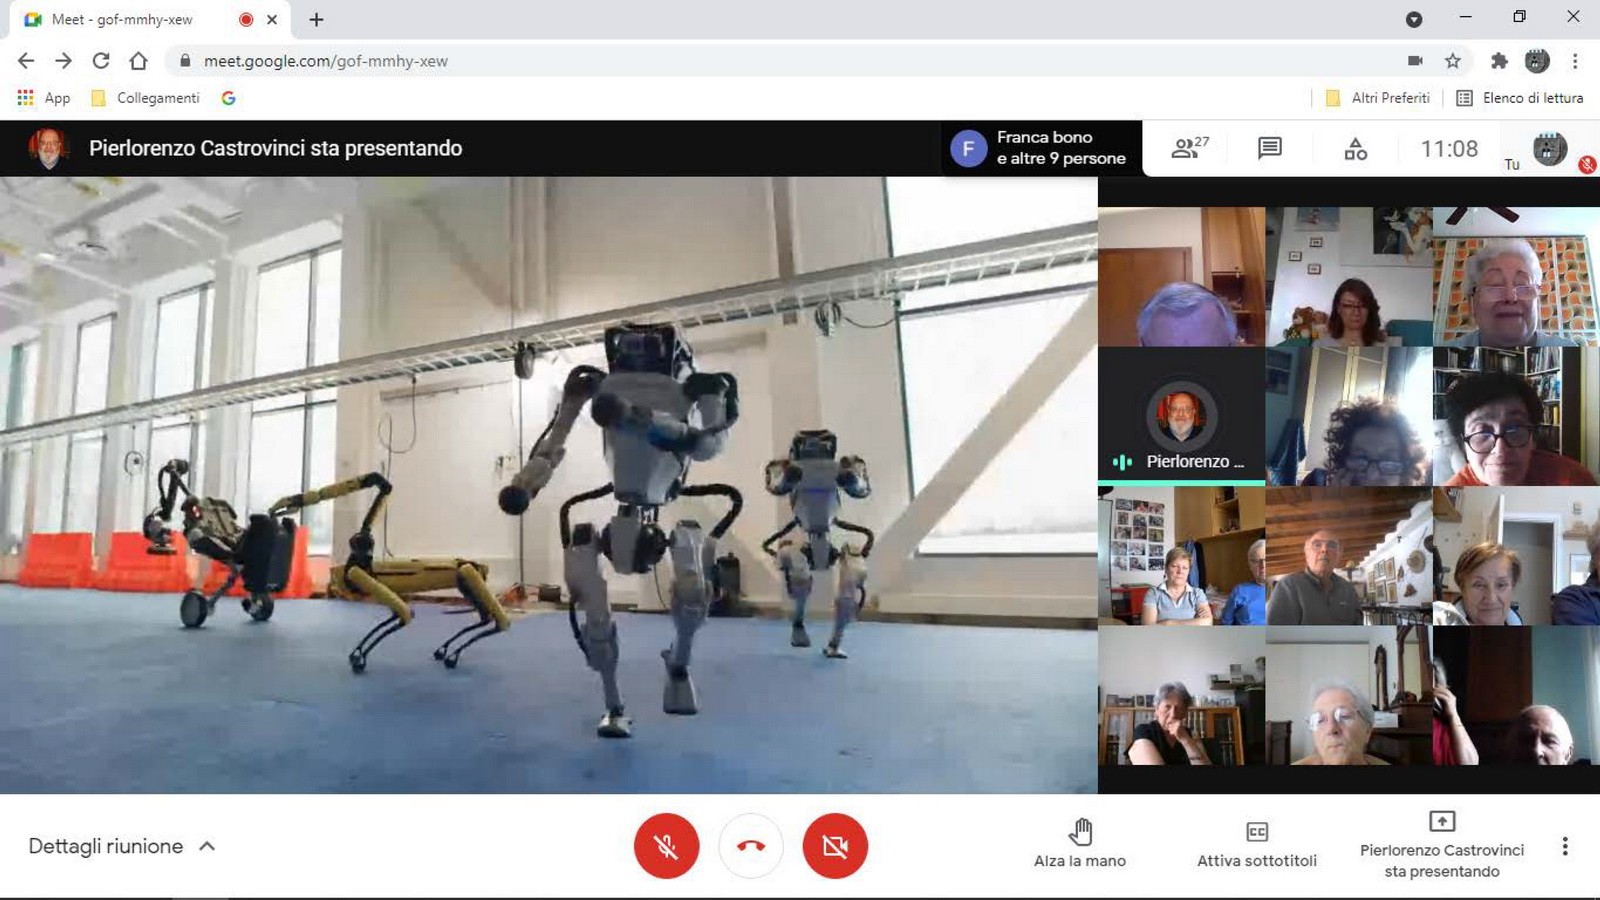Click the purple F avatar for Franca bono

coord(968,149)
